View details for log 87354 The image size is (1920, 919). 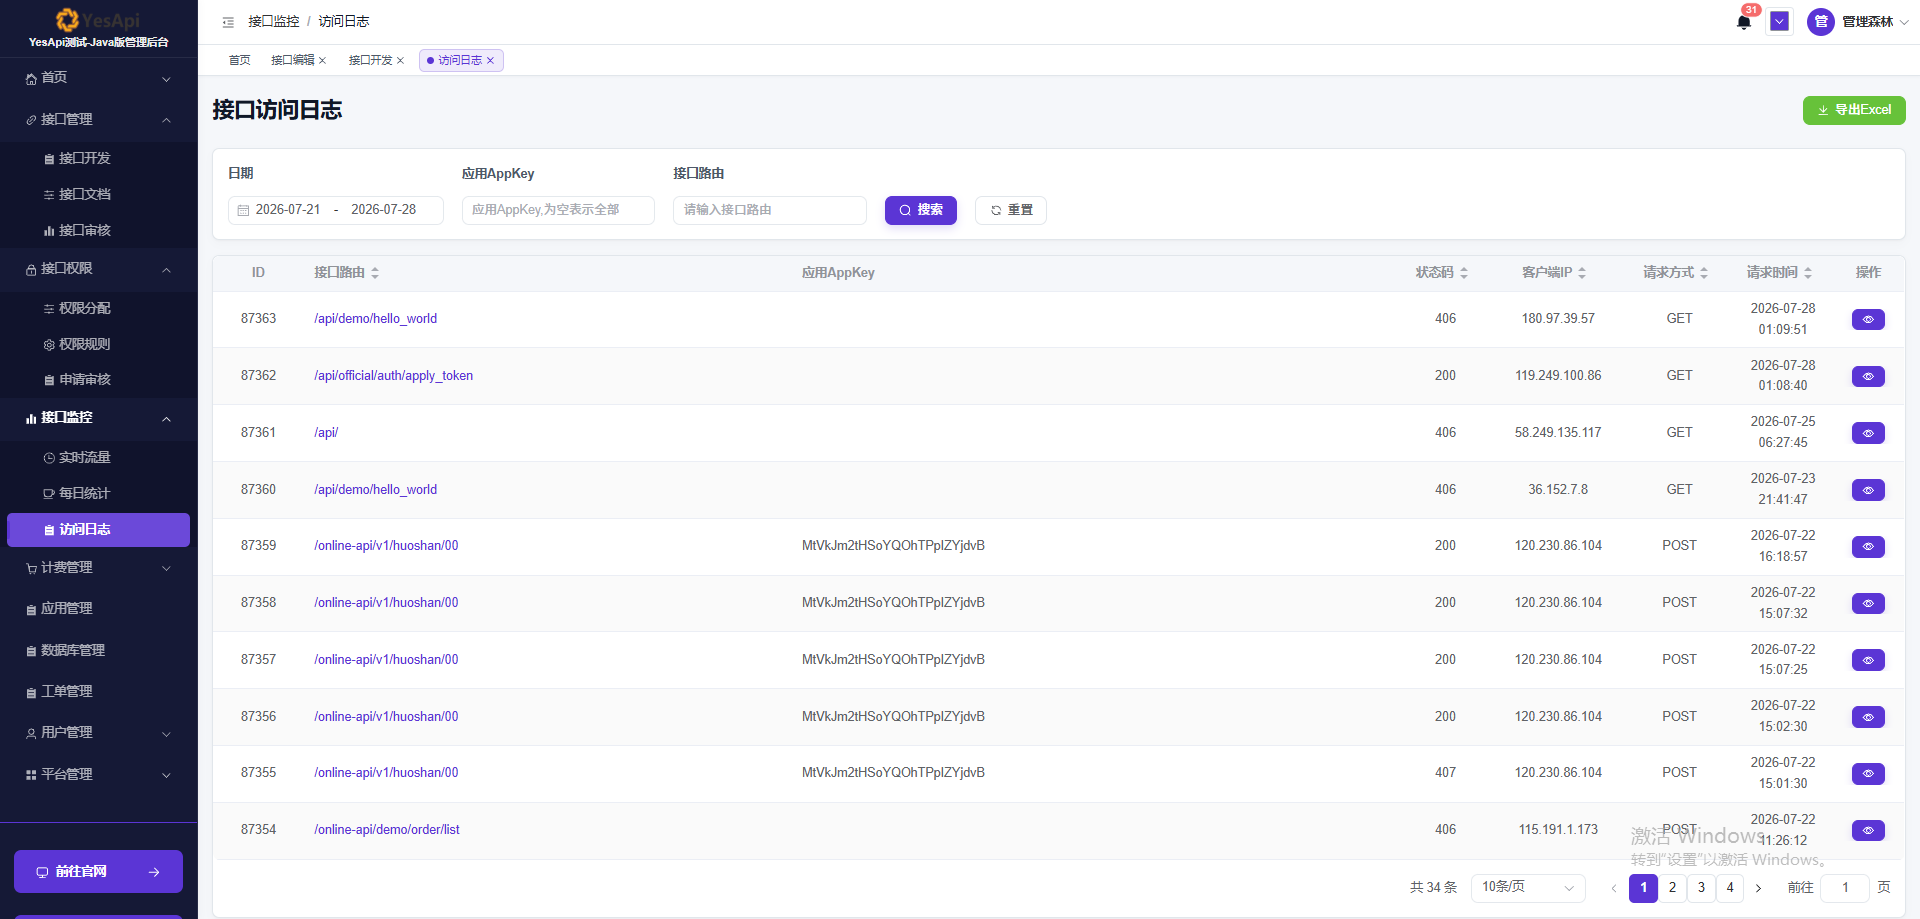(1868, 831)
